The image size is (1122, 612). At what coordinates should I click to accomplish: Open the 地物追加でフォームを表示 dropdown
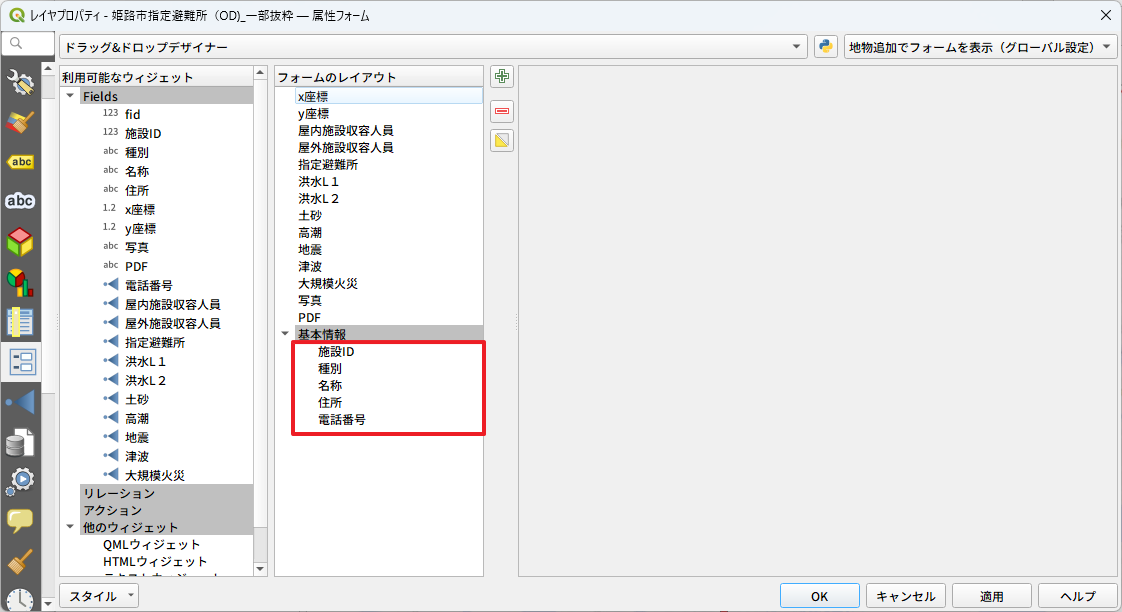click(980, 47)
